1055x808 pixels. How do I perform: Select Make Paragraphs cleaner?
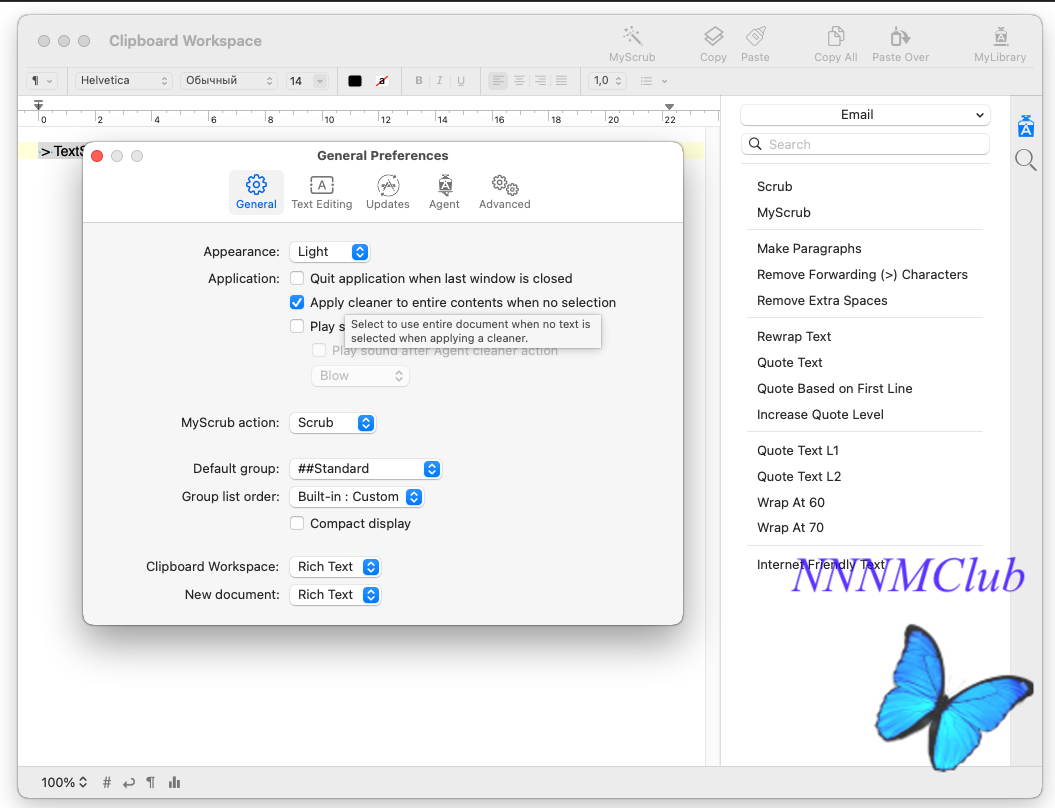pos(809,248)
